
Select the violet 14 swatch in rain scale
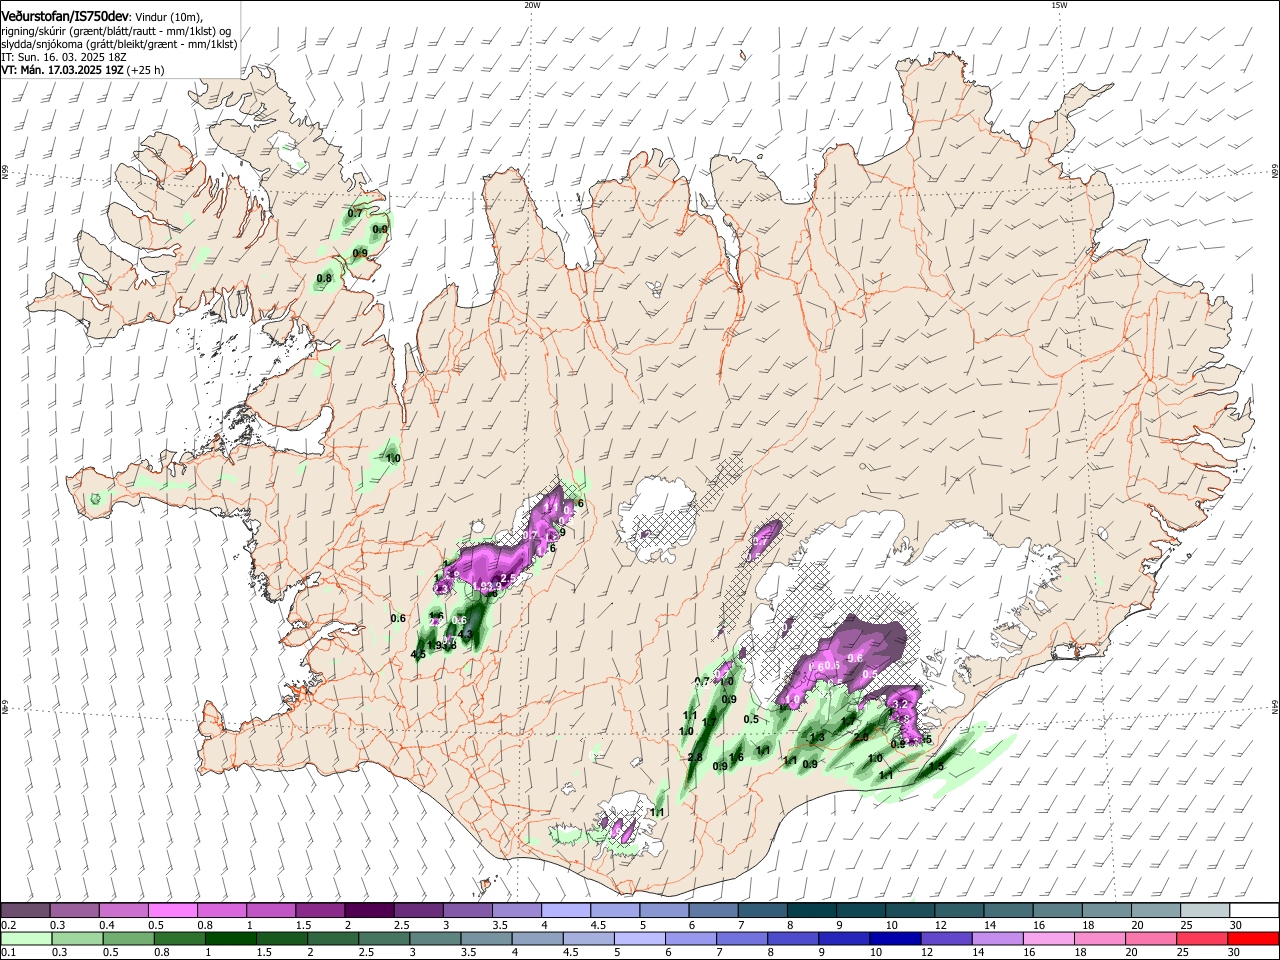[x=998, y=938]
